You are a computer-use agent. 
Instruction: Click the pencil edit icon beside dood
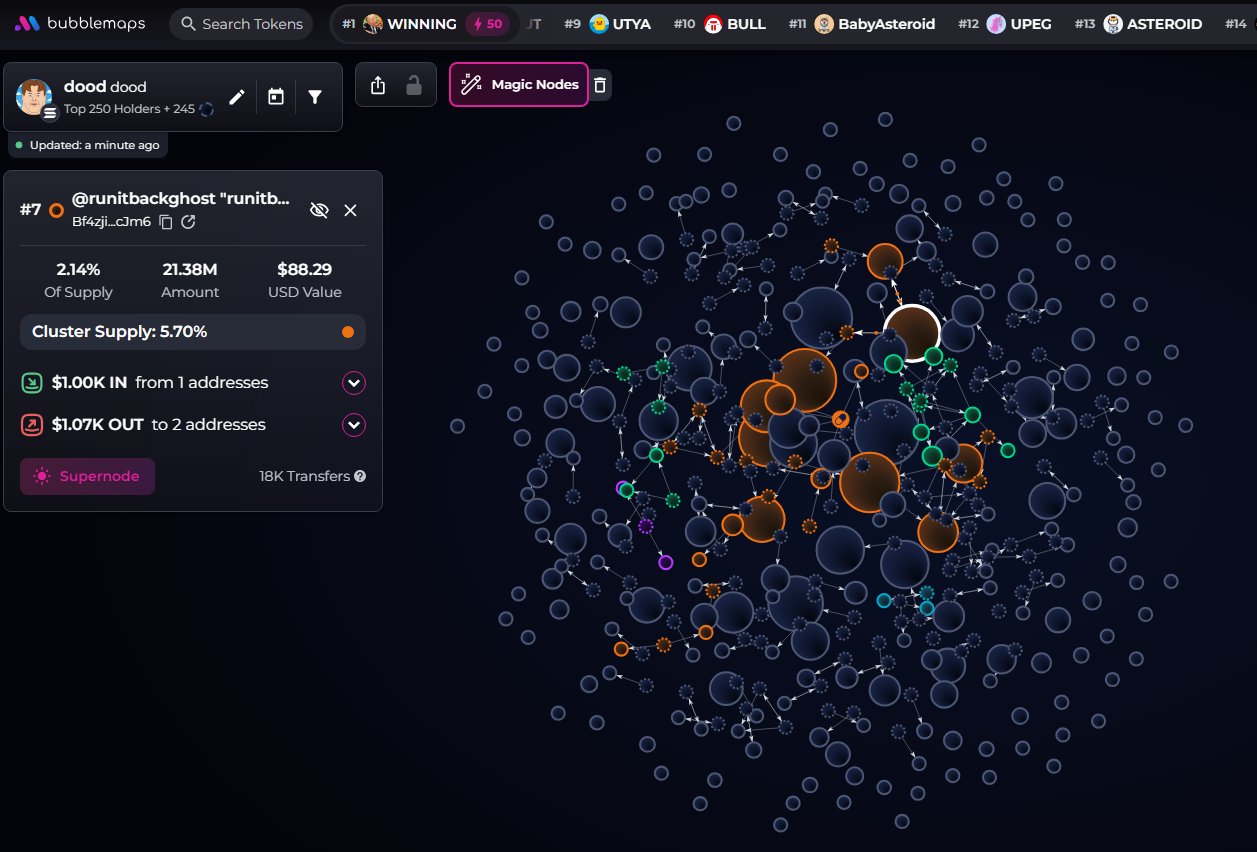pos(237,97)
